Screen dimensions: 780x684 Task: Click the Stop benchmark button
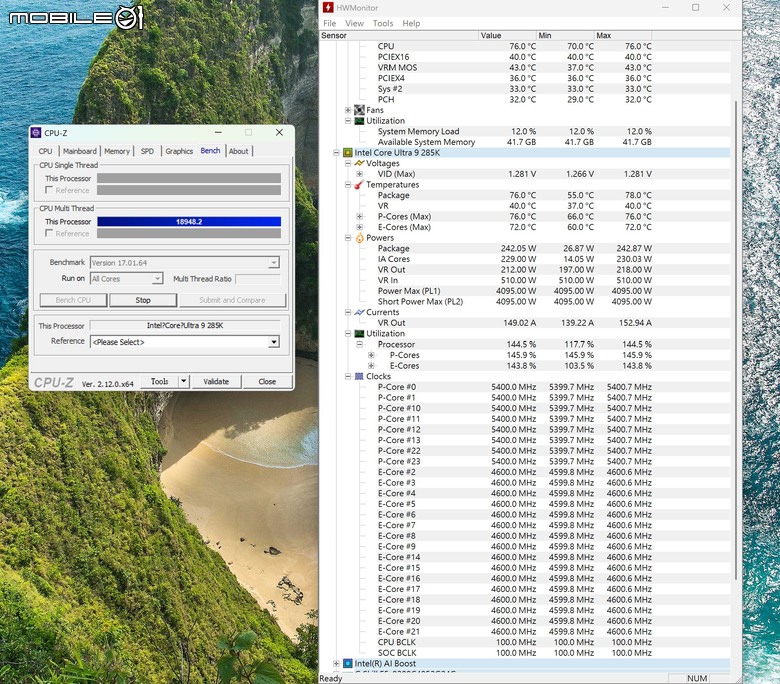tap(143, 300)
